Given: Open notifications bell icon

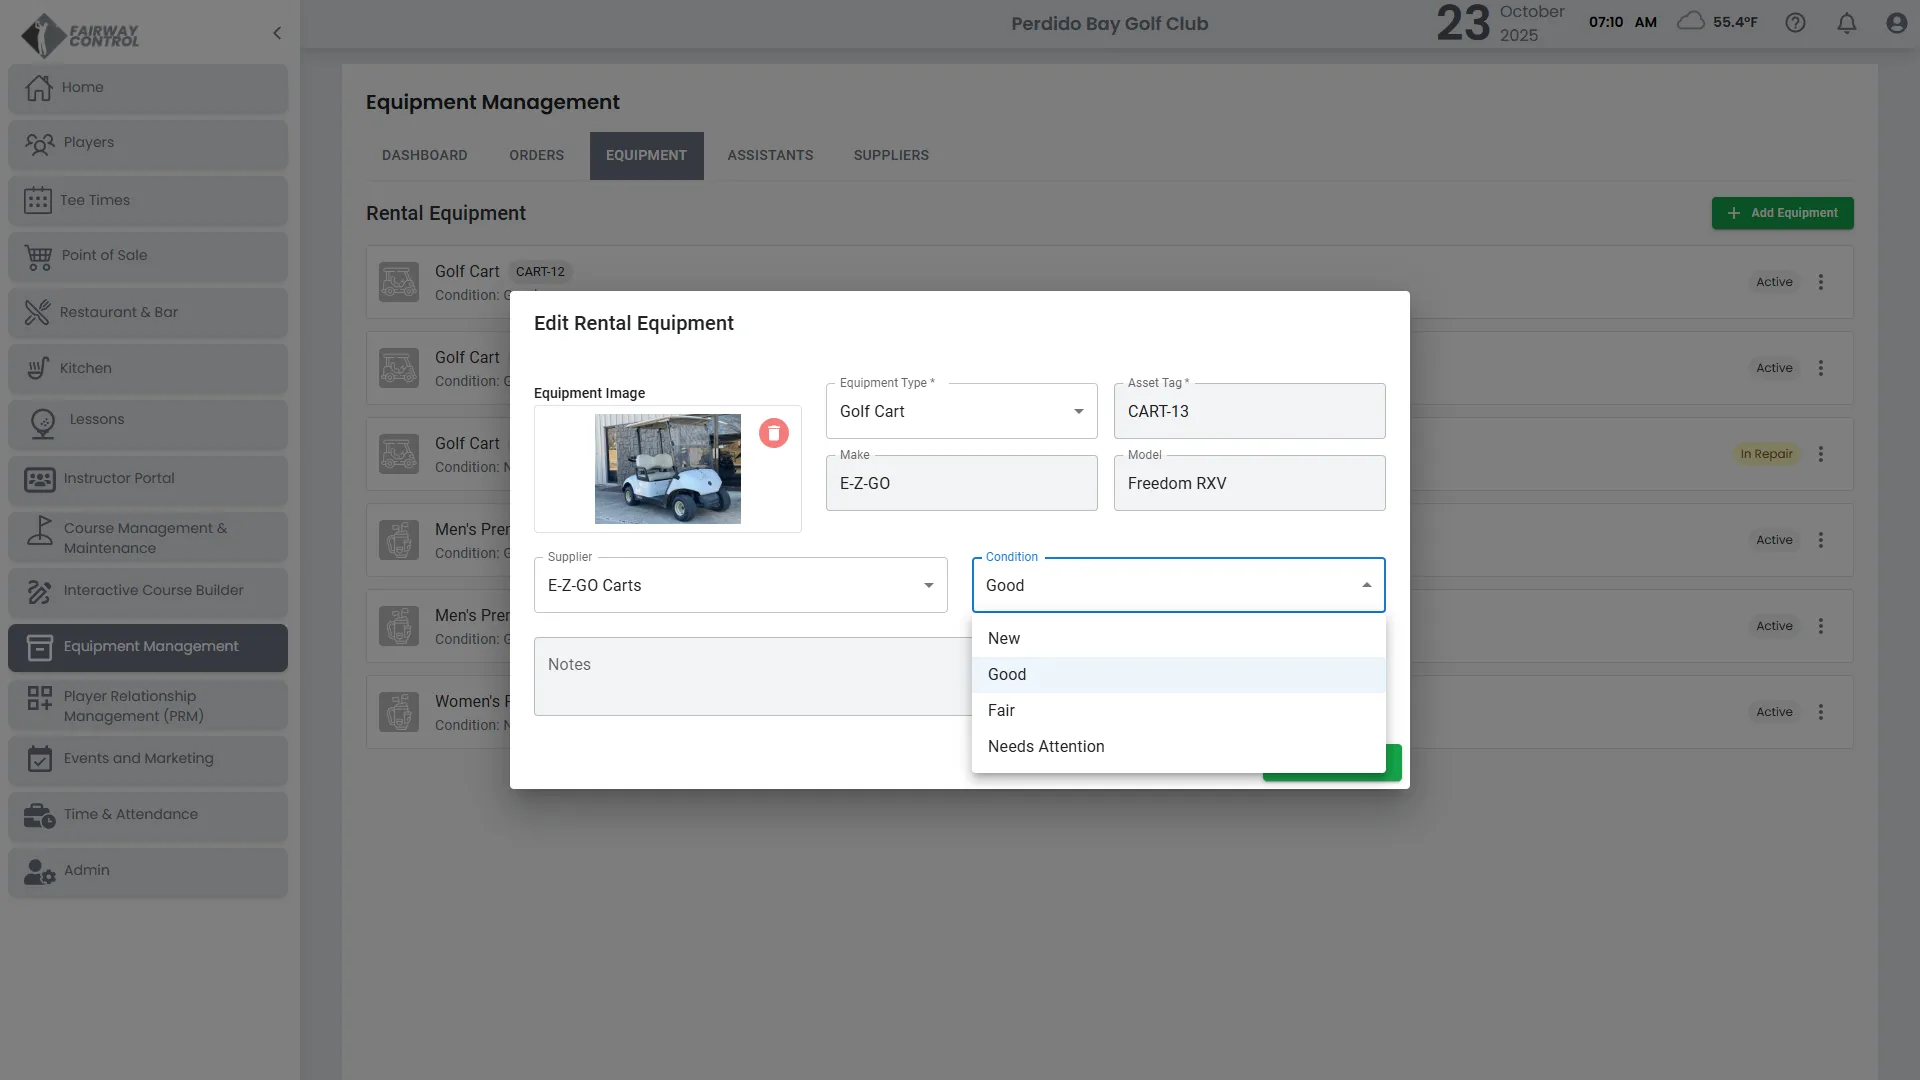Looking at the screenshot, I should click(x=1846, y=23).
